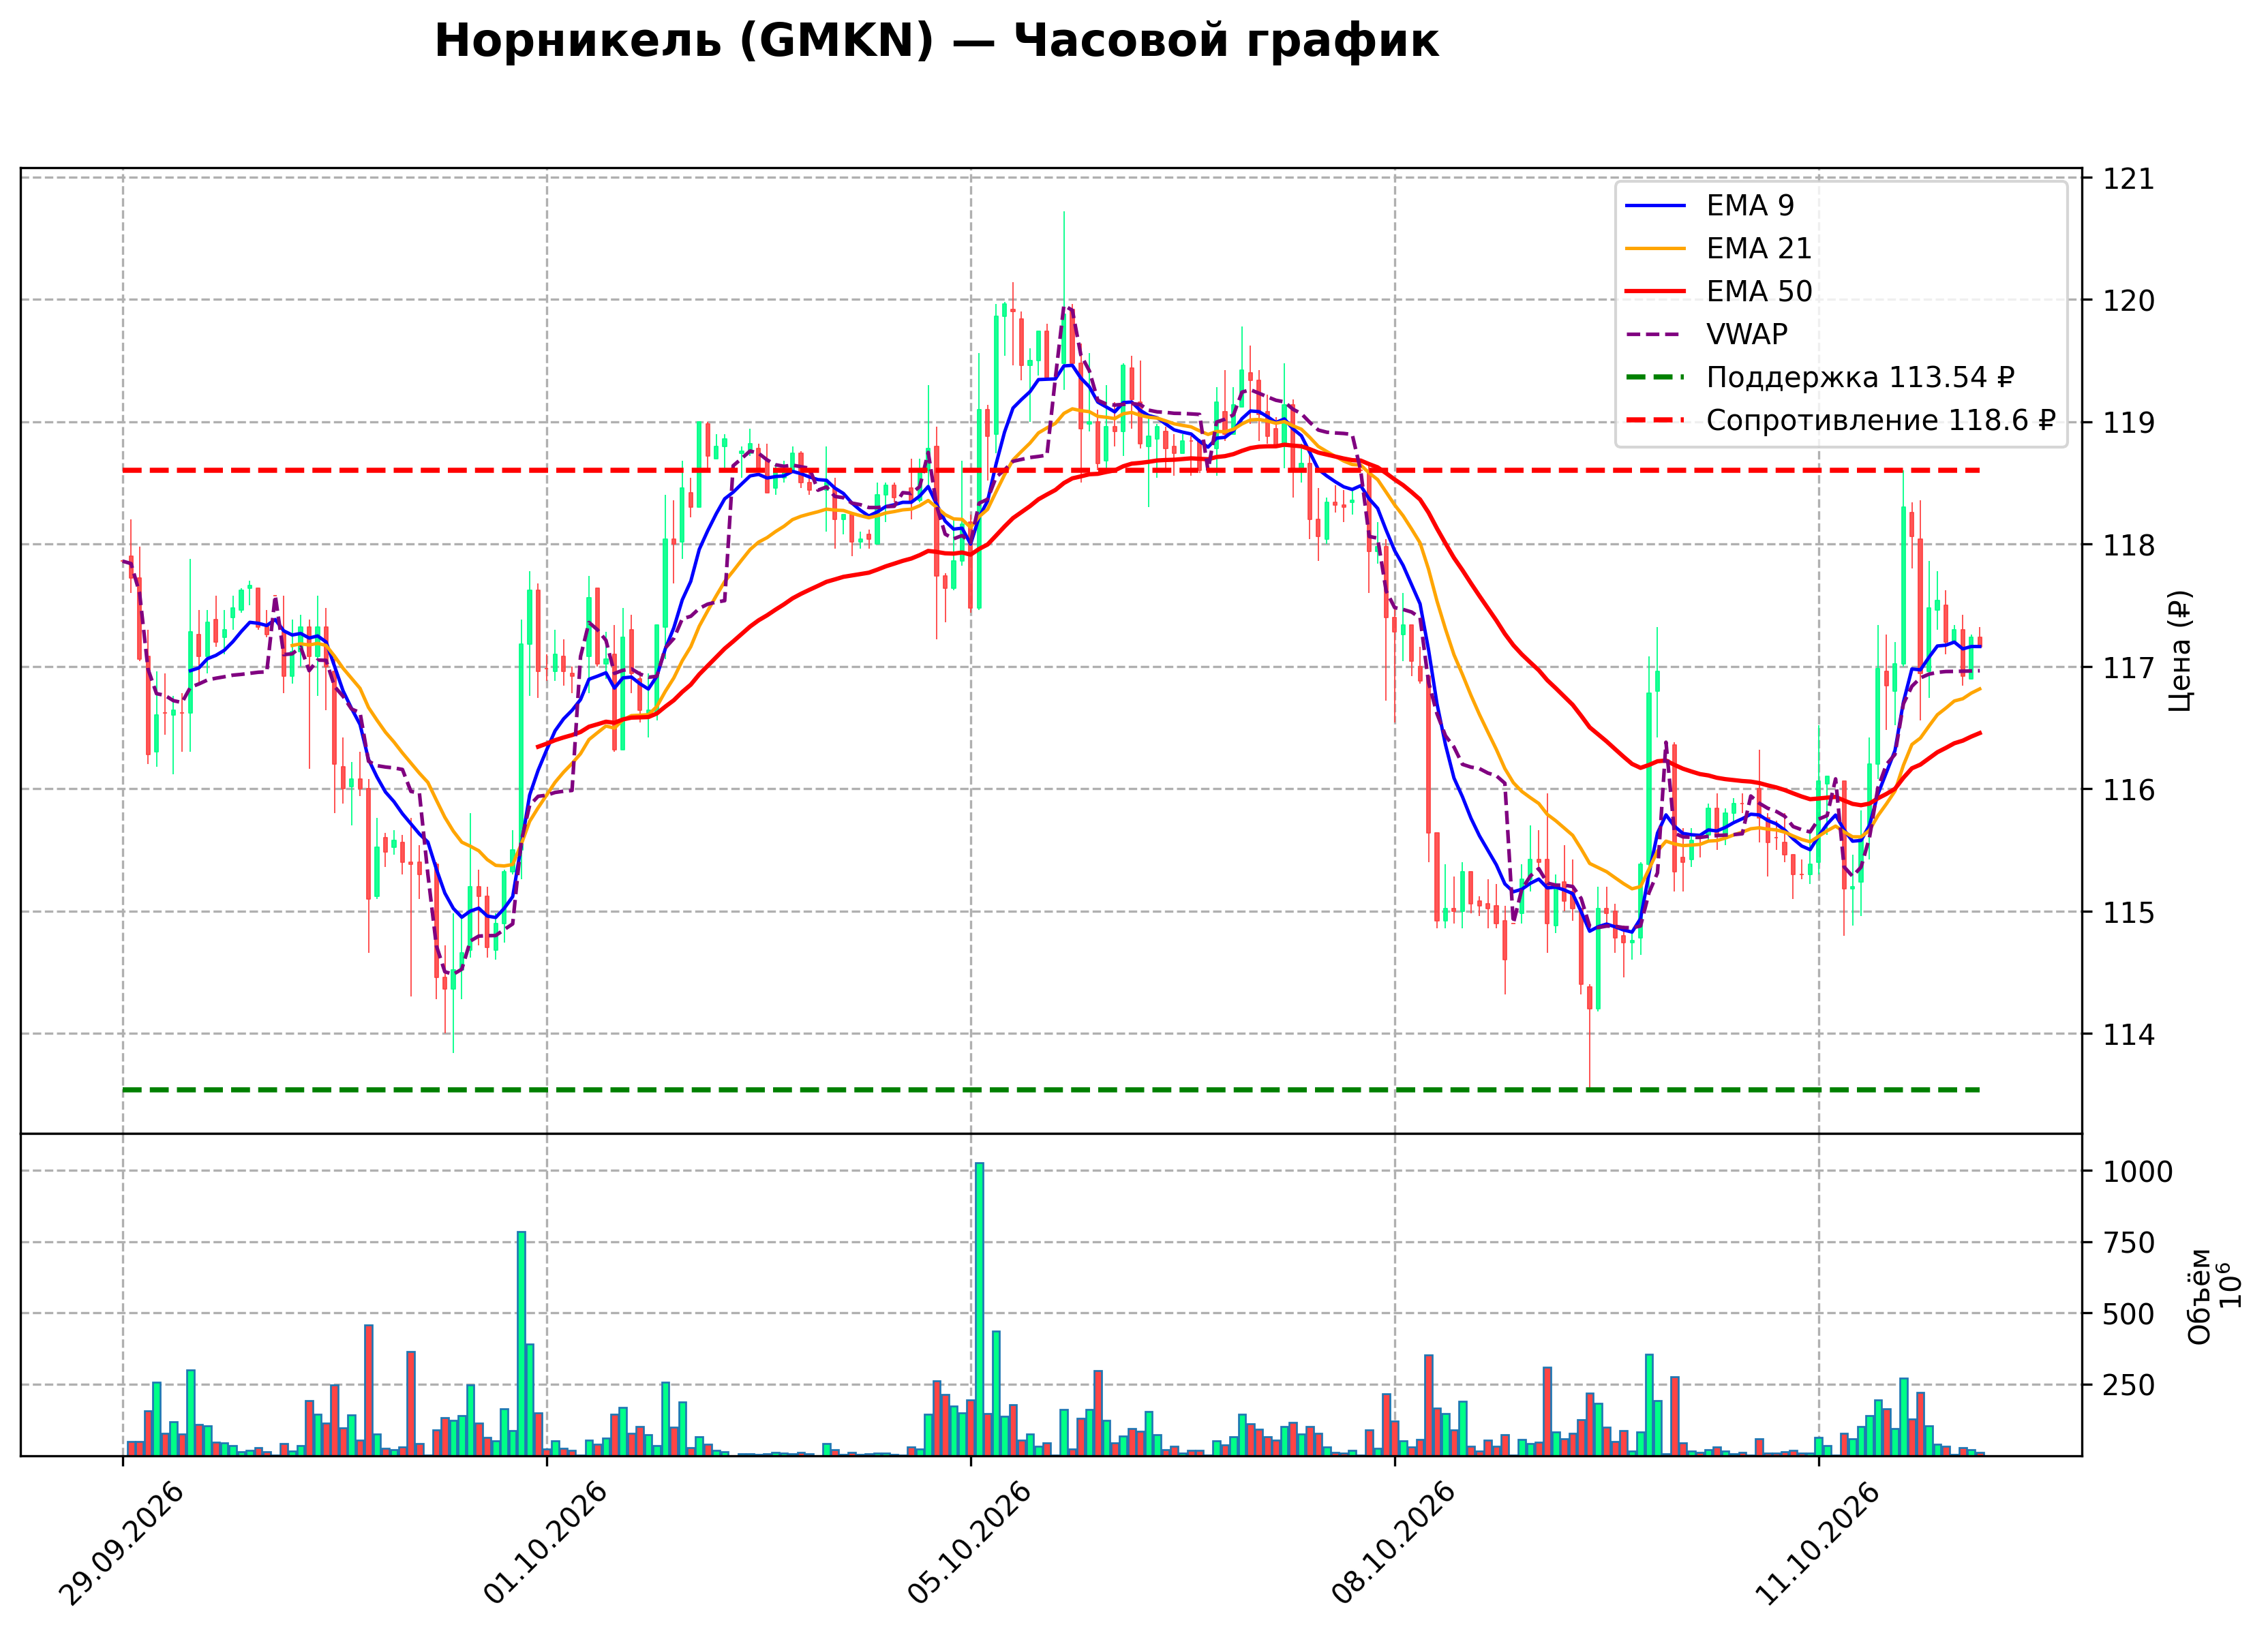2268x1631 pixels.
Task: Click the date label '05.10.2026'
Action: (970, 1544)
